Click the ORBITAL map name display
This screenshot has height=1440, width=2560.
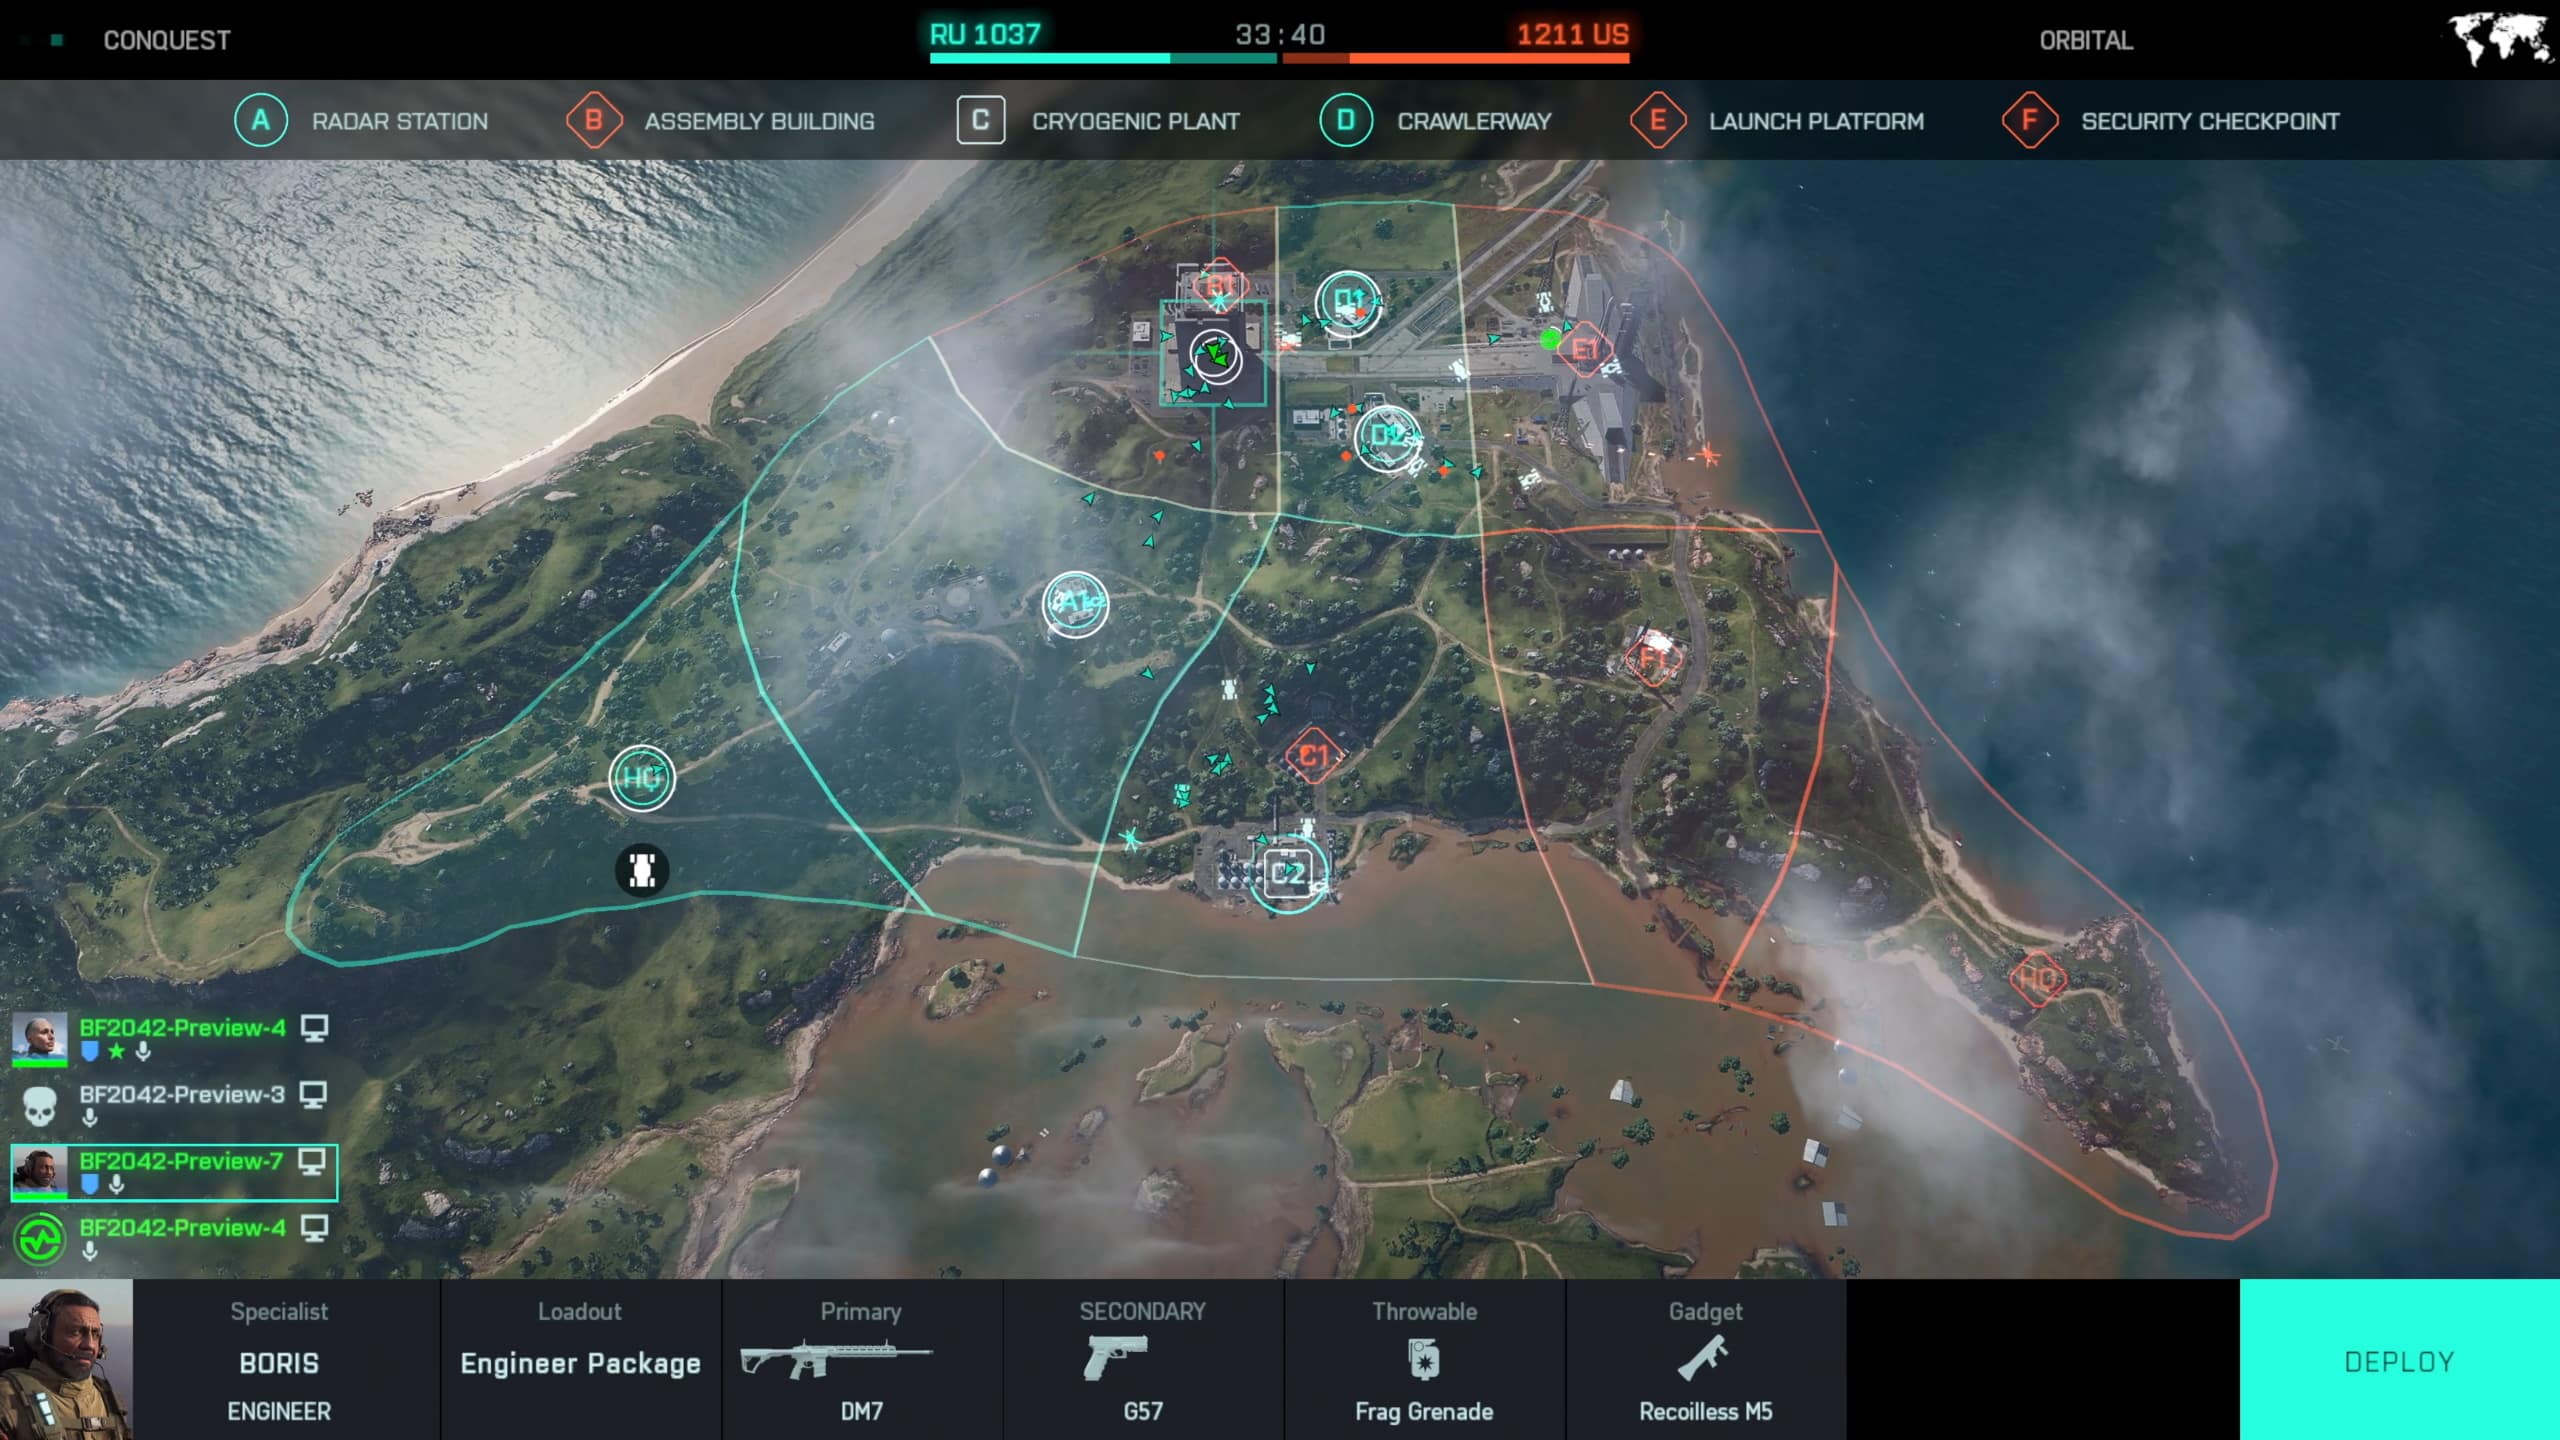point(2085,39)
